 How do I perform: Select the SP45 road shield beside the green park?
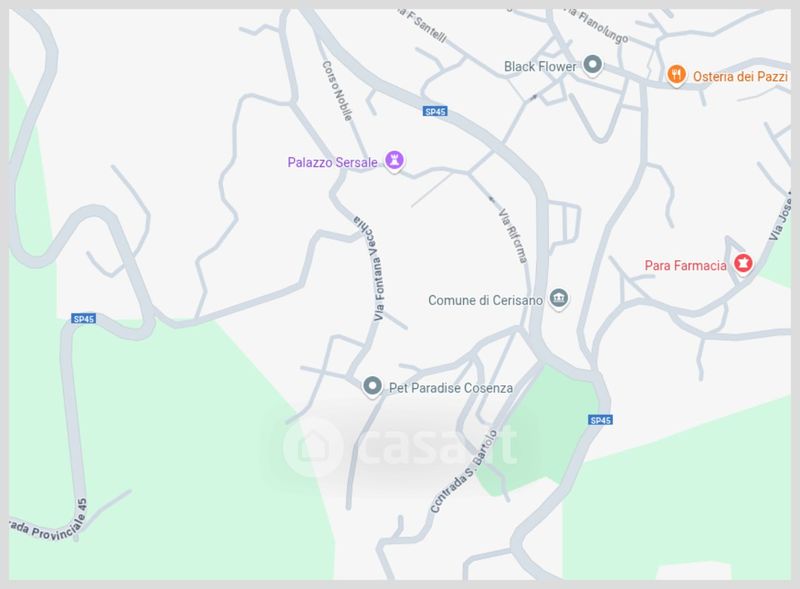(601, 420)
